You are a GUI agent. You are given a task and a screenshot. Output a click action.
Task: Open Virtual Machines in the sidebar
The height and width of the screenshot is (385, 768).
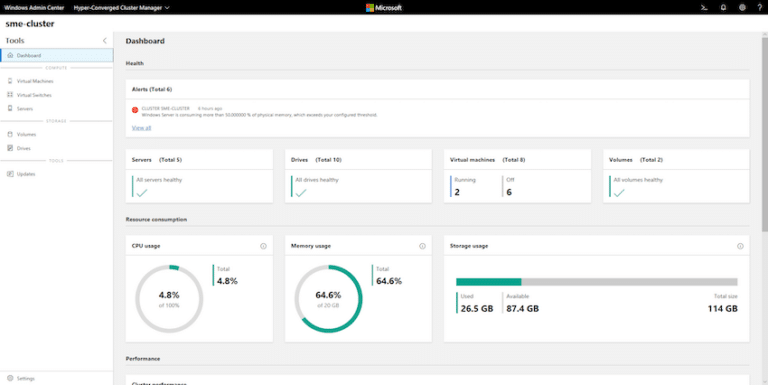(56, 81)
